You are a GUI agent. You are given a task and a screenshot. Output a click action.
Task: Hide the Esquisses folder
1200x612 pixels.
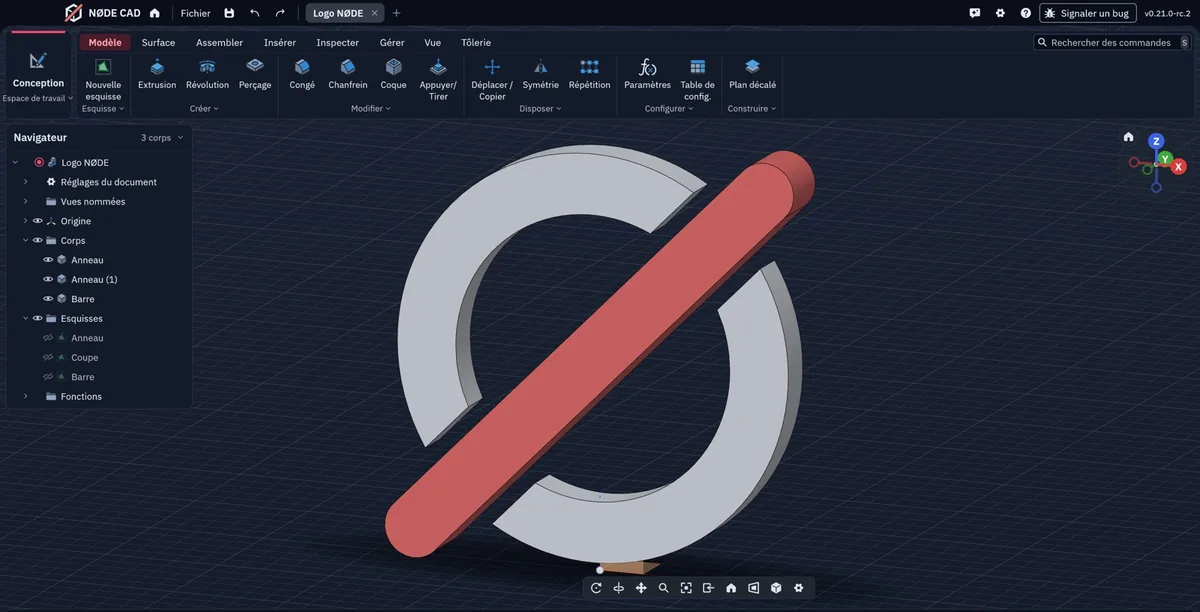(37, 319)
